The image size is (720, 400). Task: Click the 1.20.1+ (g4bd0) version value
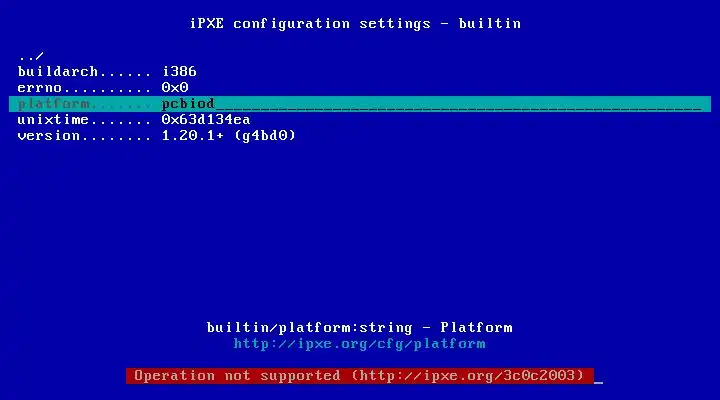(x=228, y=136)
